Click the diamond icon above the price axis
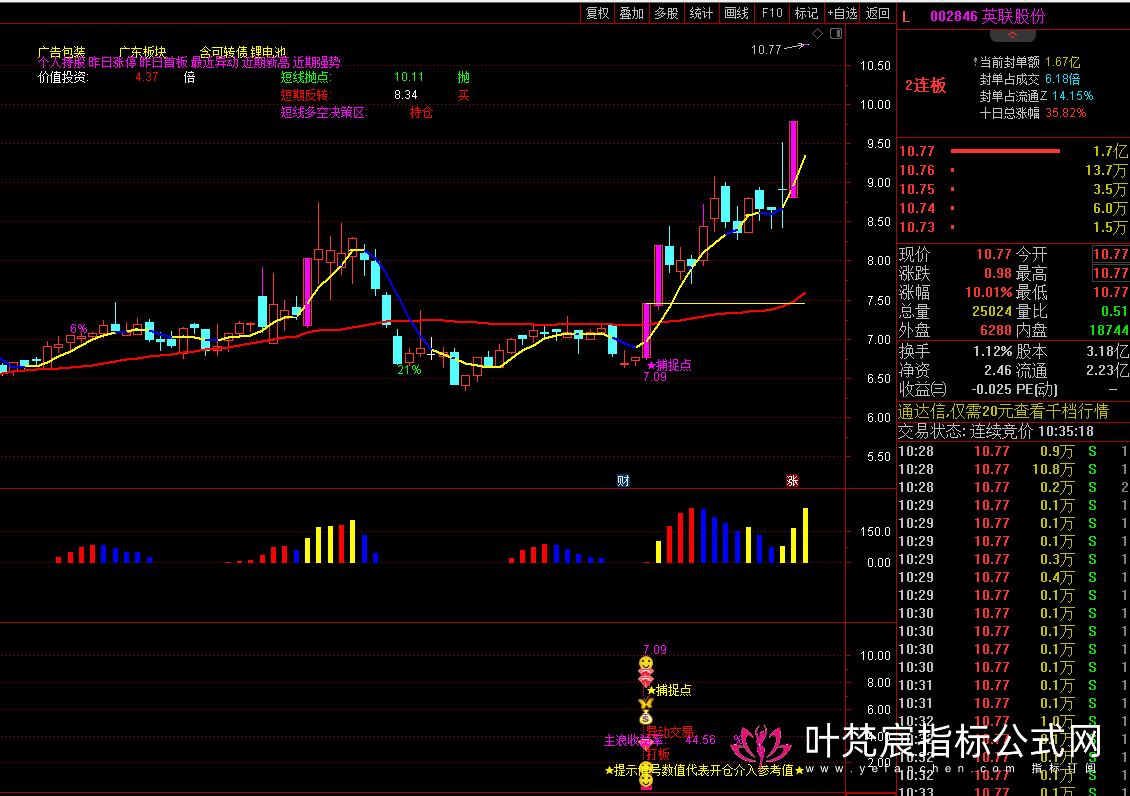This screenshot has width=1130, height=796. point(817,34)
